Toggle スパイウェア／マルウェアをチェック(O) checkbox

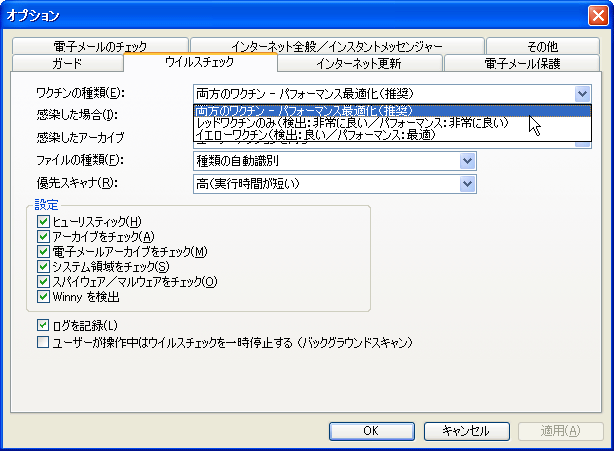click(x=43, y=281)
